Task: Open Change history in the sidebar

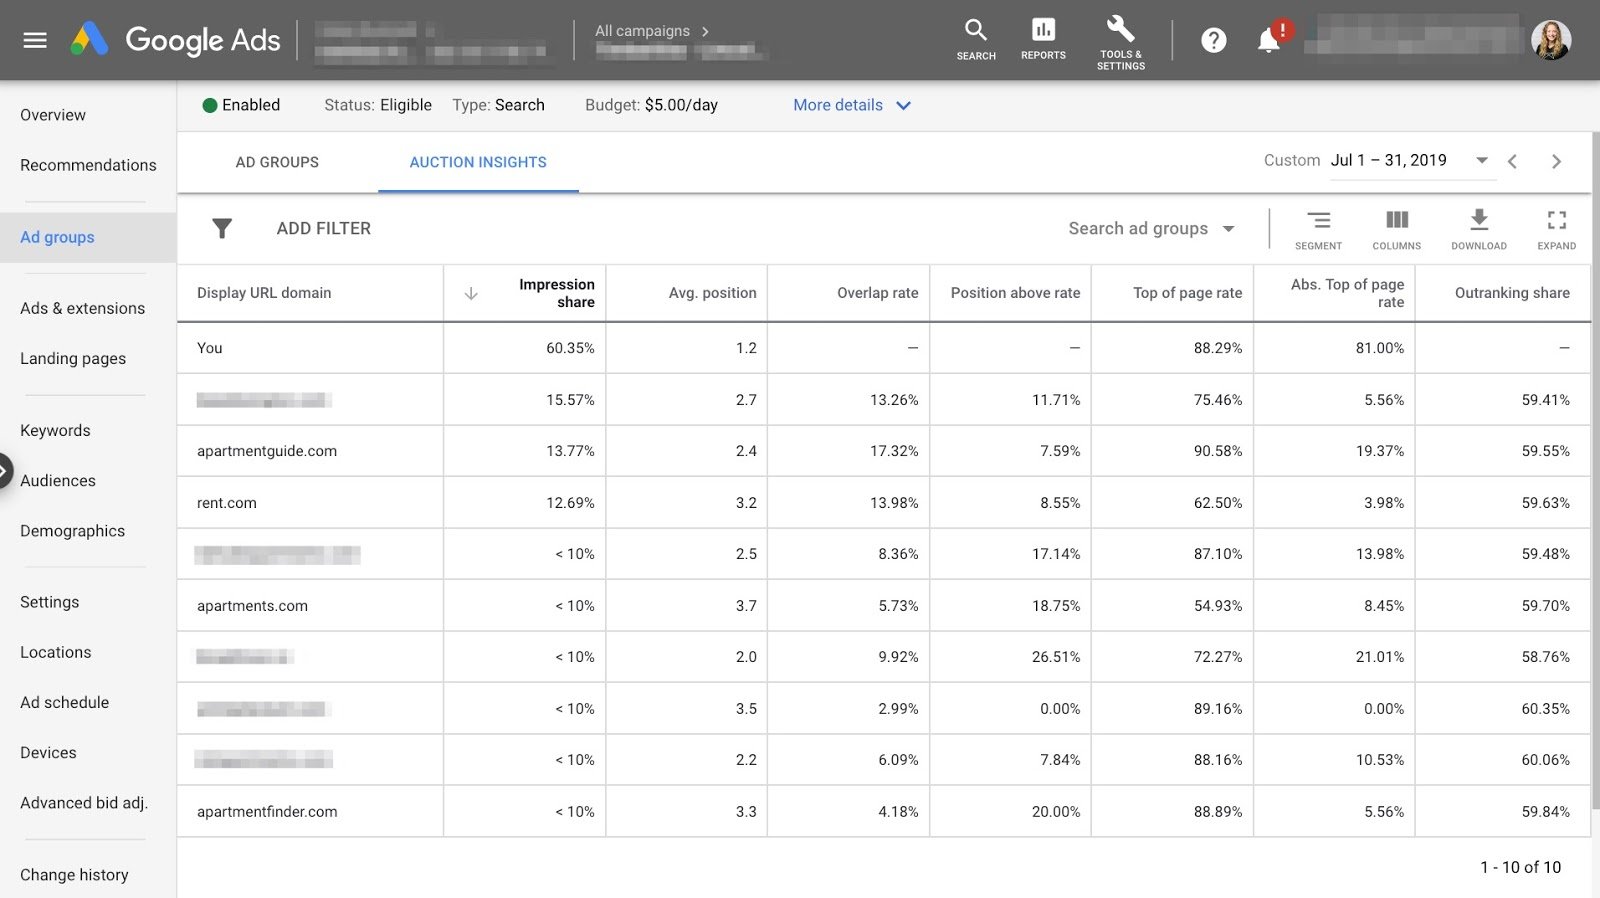Action: (x=74, y=875)
